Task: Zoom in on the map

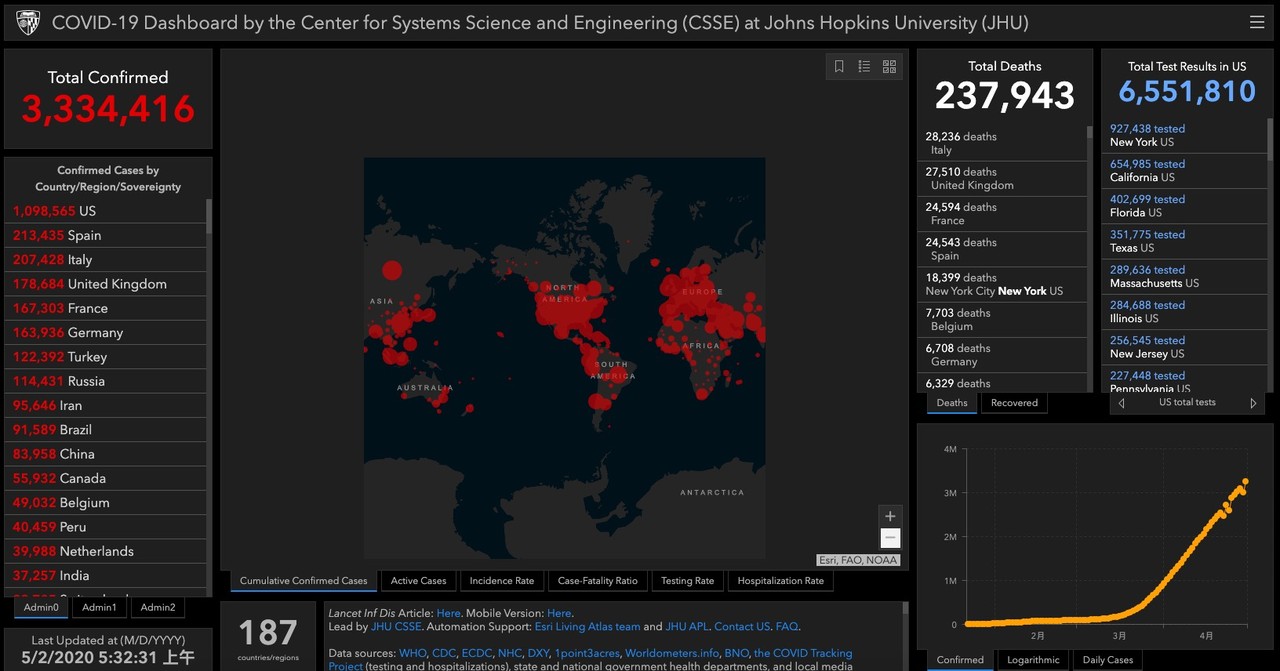Action: [x=890, y=516]
